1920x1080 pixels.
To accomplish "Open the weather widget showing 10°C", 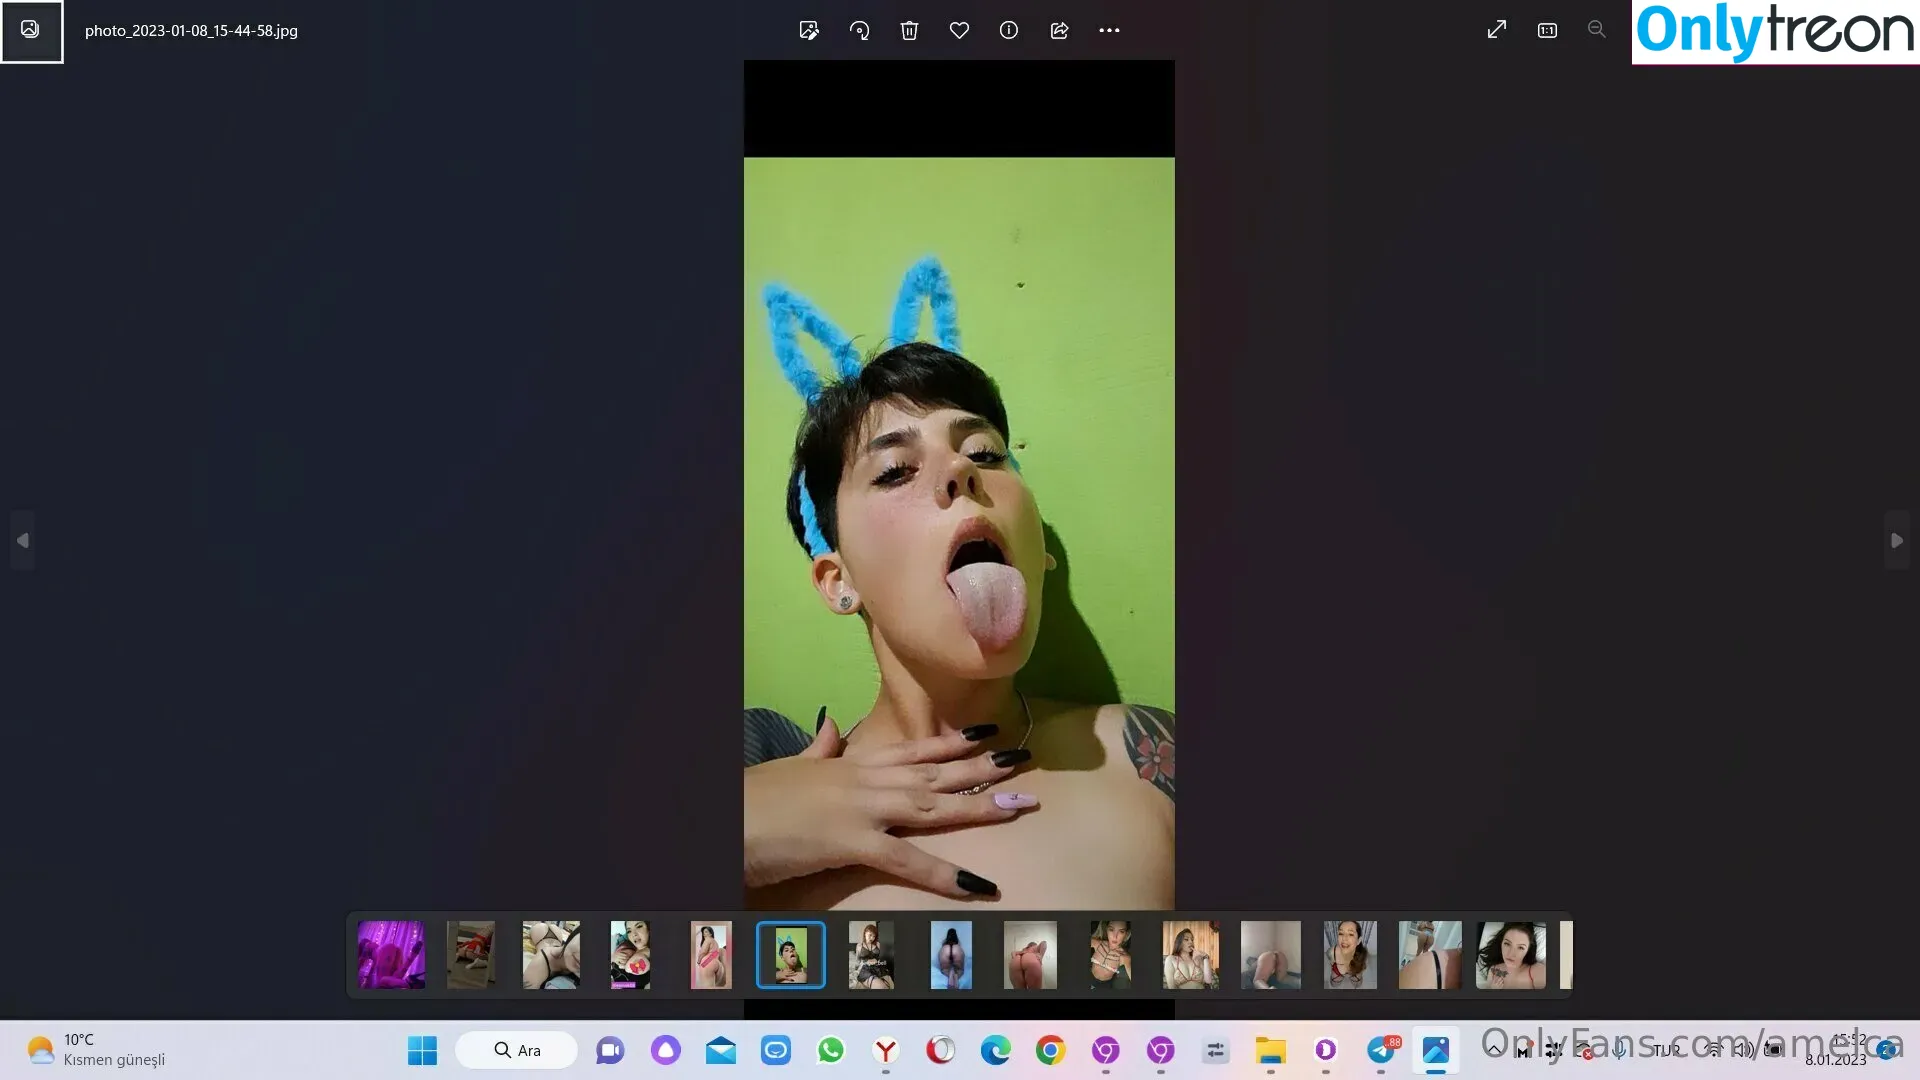I will pyautogui.click(x=96, y=1050).
